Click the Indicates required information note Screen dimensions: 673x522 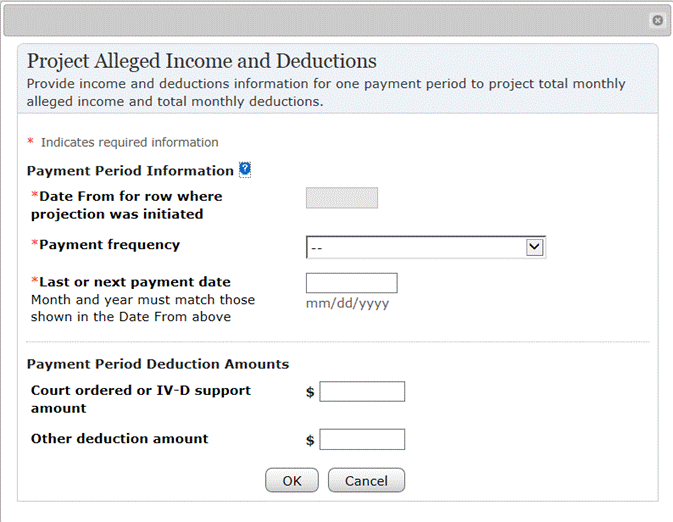(x=129, y=142)
